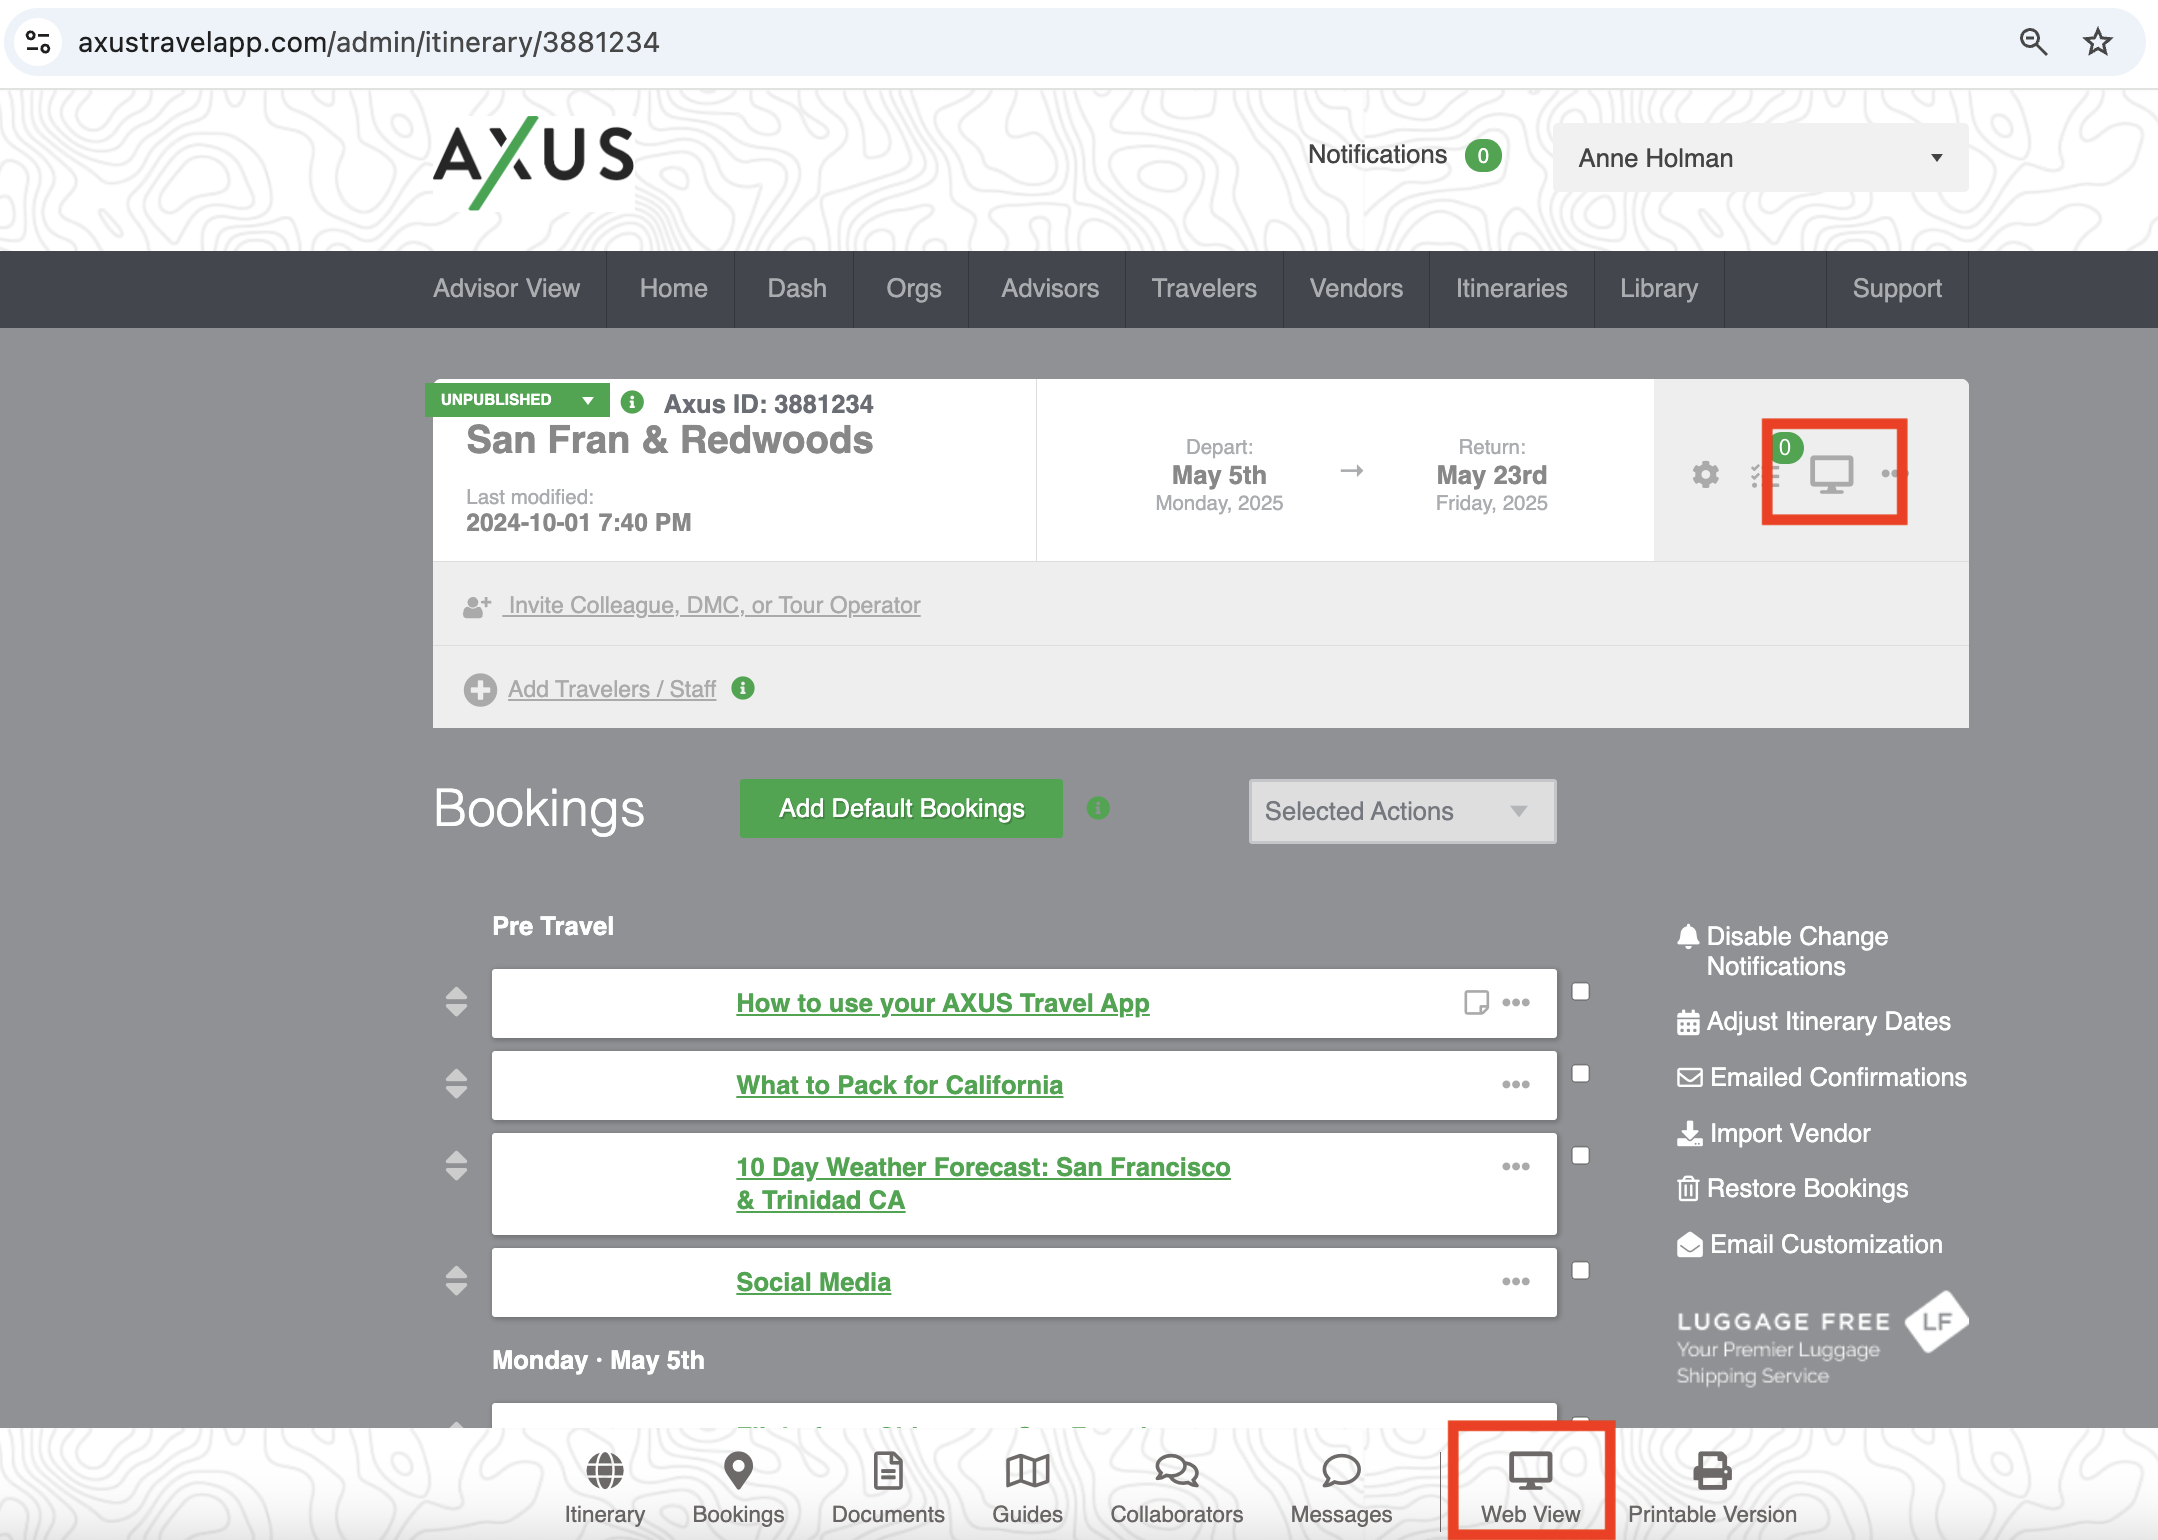Open Bookings pin icon in bottom bar
Screen dimensions: 2158x1540
coord(738,1470)
